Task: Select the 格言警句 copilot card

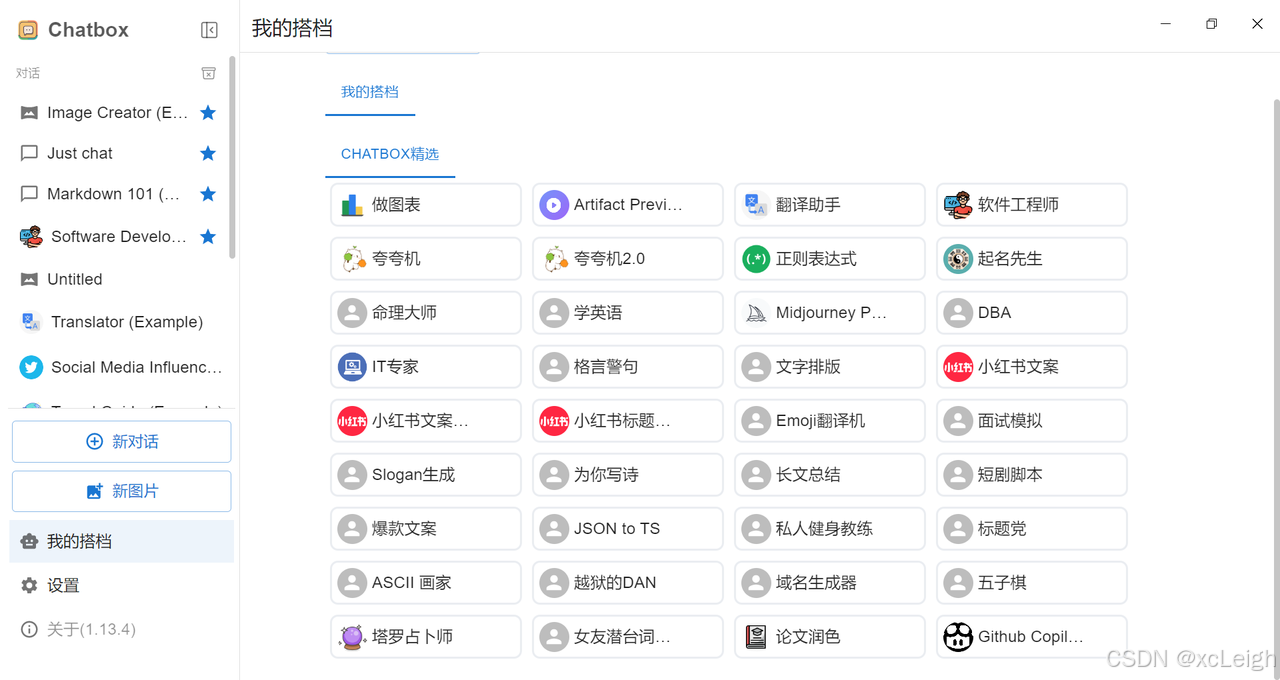Action: tap(628, 367)
